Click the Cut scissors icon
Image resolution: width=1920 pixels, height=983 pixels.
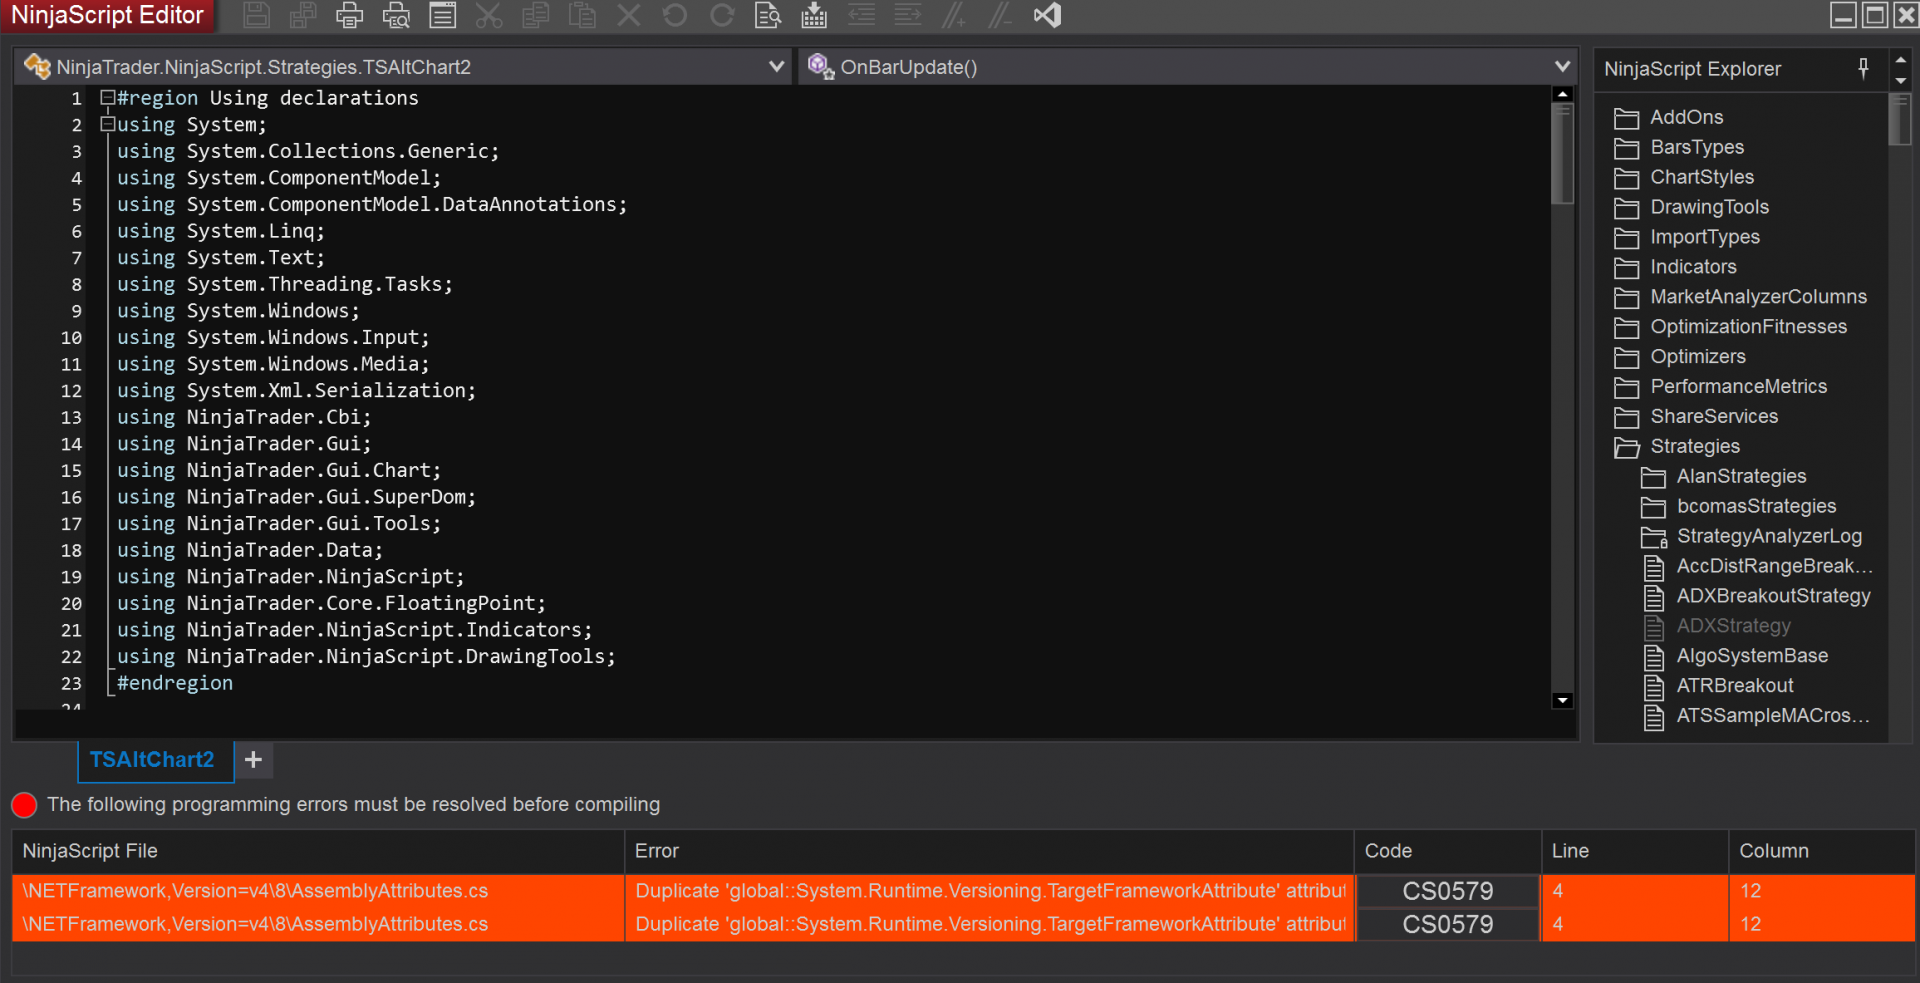489,15
